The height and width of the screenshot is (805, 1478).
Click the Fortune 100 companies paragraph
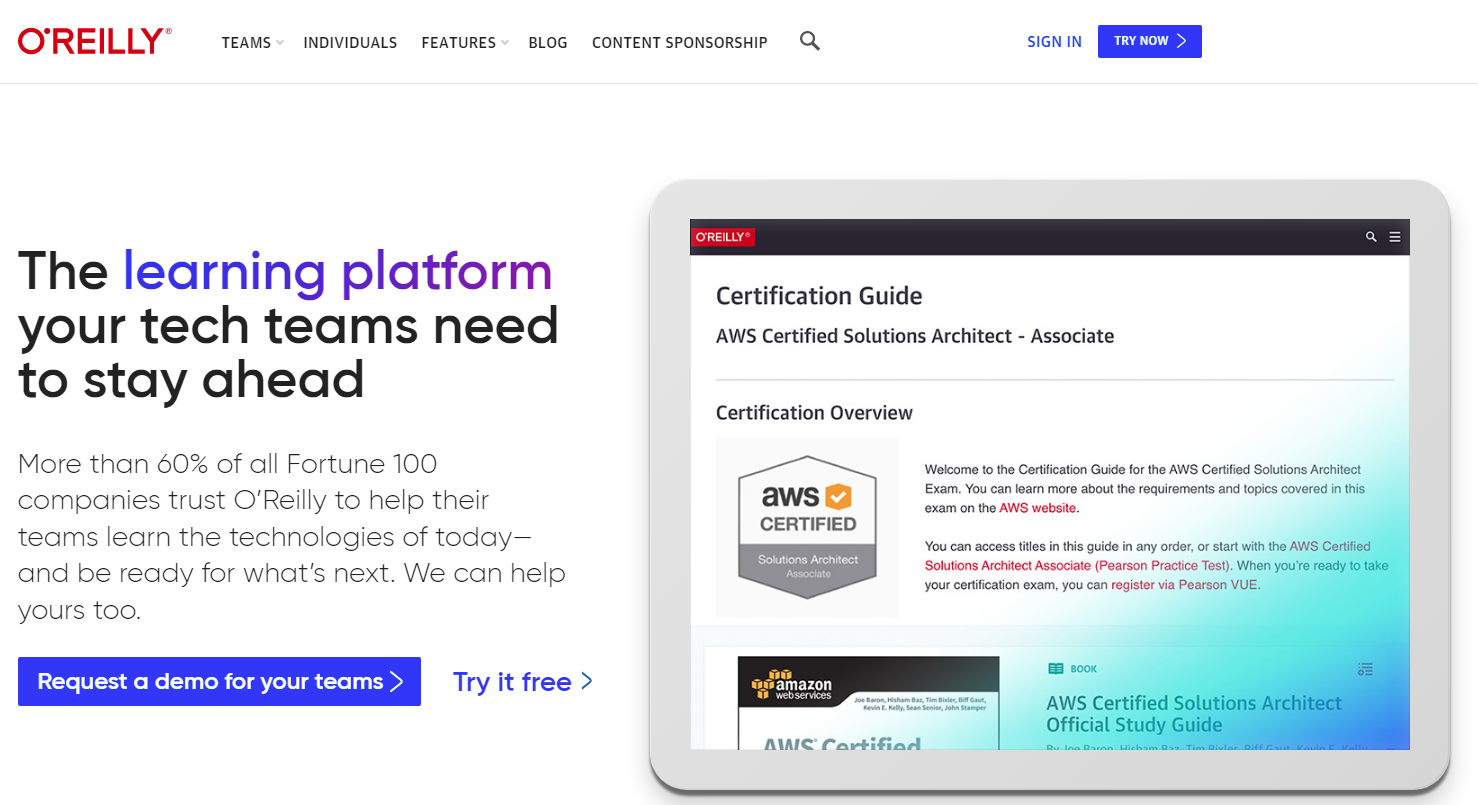(292, 537)
